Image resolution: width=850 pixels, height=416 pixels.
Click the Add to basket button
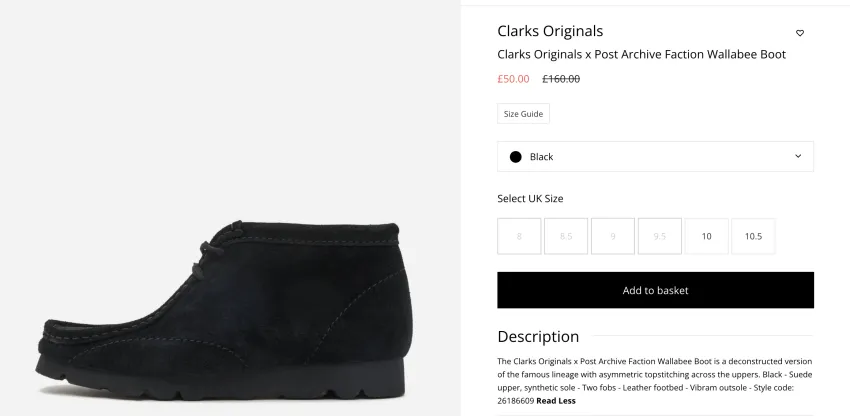[x=655, y=290]
